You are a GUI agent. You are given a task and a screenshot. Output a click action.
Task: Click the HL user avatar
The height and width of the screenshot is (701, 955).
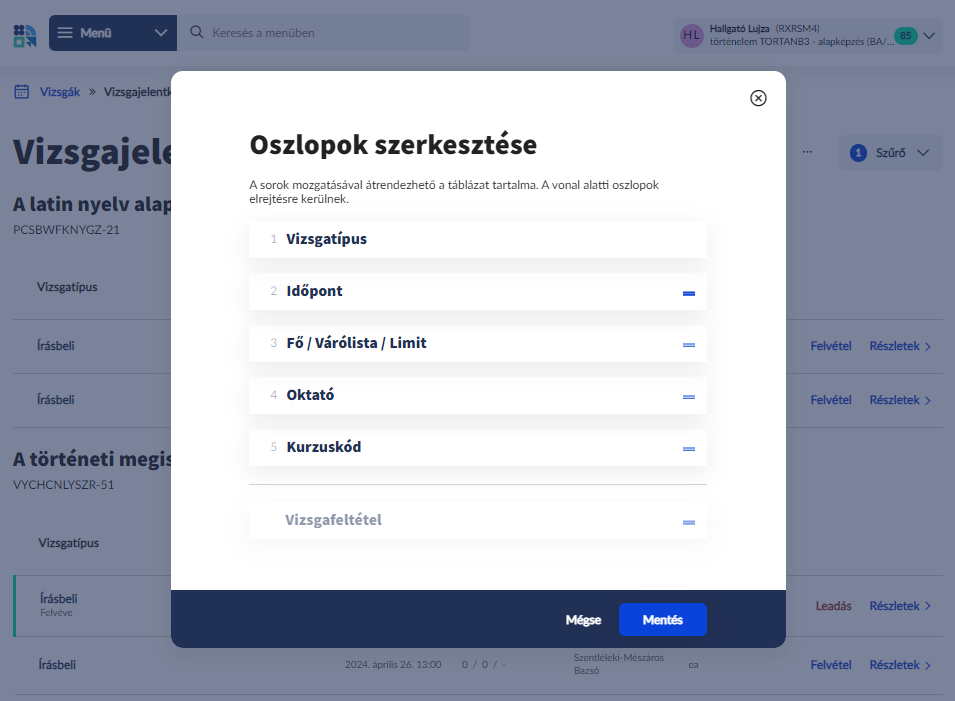click(x=691, y=35)
